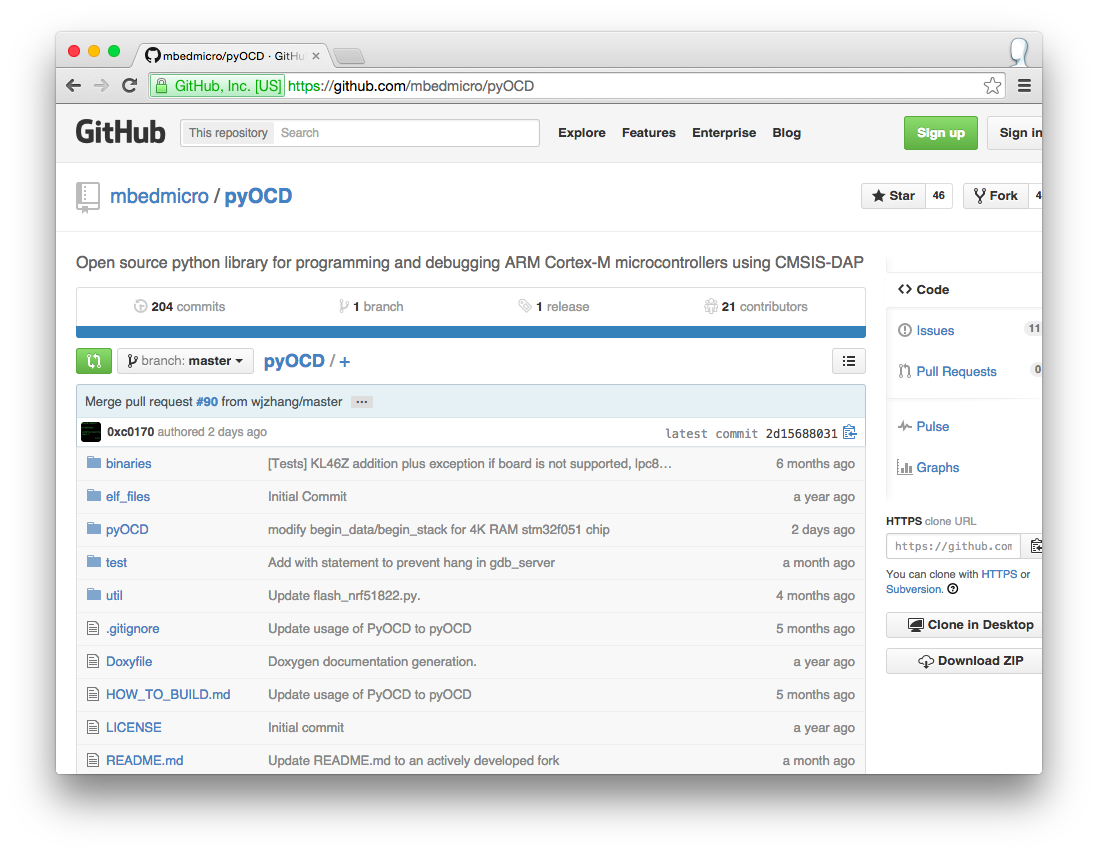Click Explore in the top navigation
This screenshot has width=1098, height=854.
(x=581, y=133)
